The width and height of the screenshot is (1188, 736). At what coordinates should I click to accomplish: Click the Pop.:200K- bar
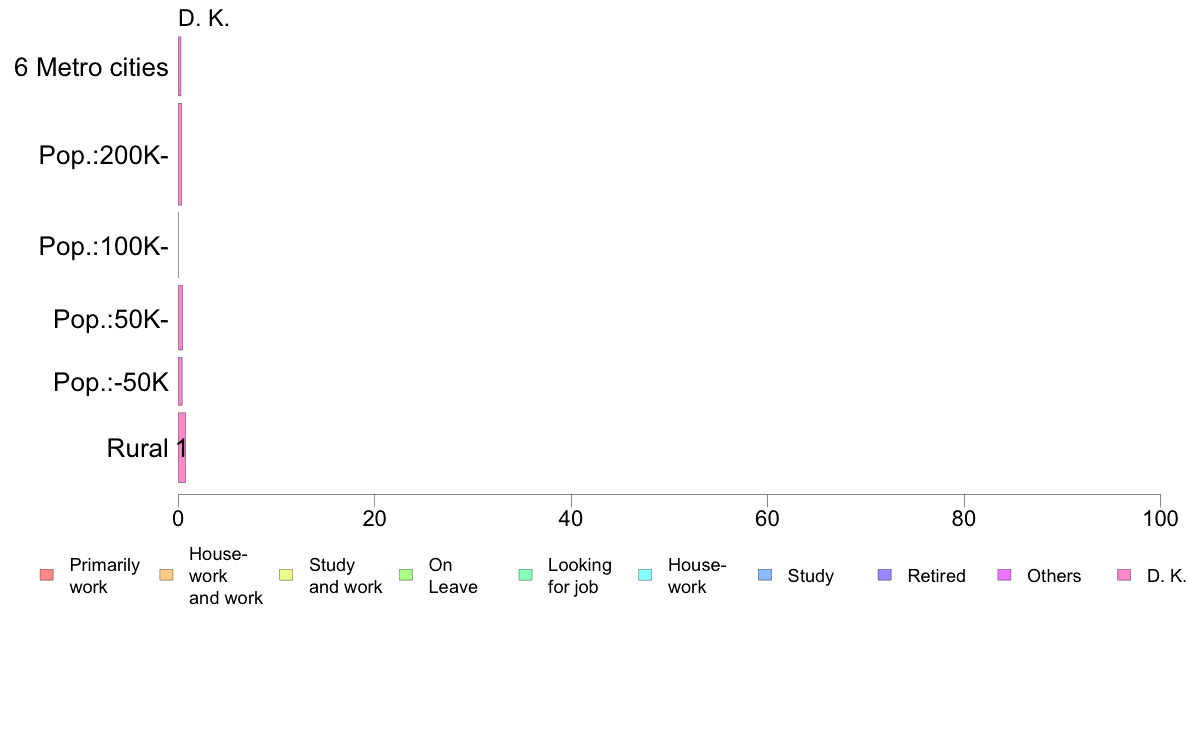click(x=180, y=155)
